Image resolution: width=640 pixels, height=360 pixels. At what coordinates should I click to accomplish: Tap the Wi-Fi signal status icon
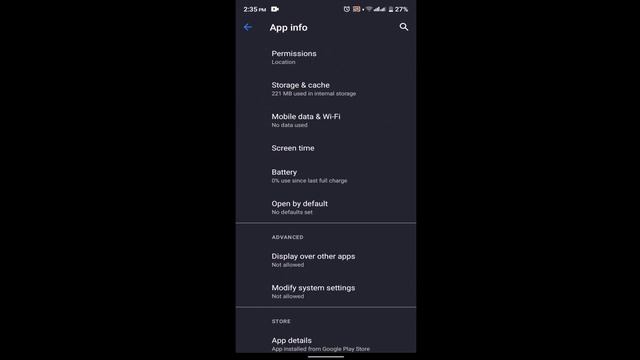pos(369,9)
